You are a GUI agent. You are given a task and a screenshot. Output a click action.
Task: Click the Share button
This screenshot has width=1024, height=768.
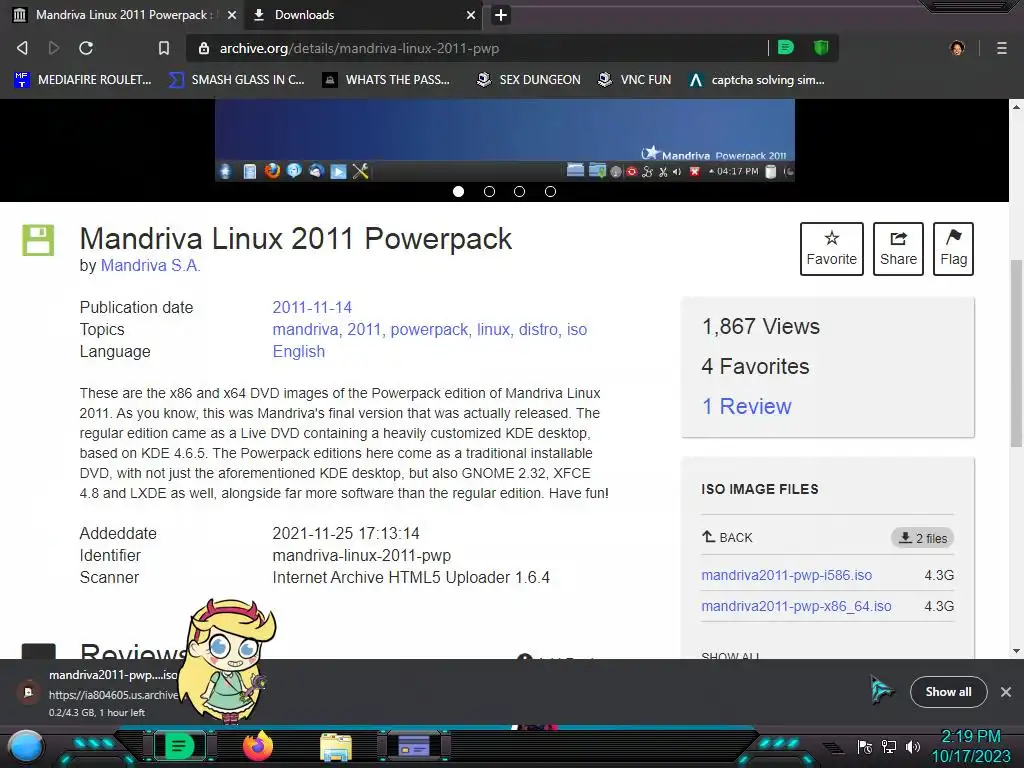[x=898, y=249]
